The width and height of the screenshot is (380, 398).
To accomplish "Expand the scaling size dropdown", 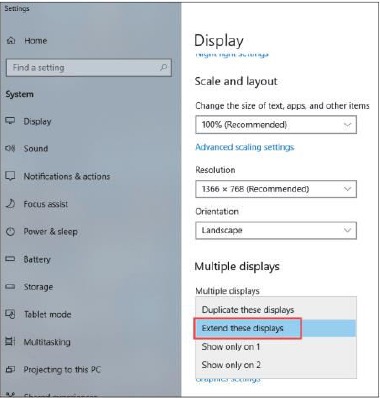I will [x=276, y=125].
